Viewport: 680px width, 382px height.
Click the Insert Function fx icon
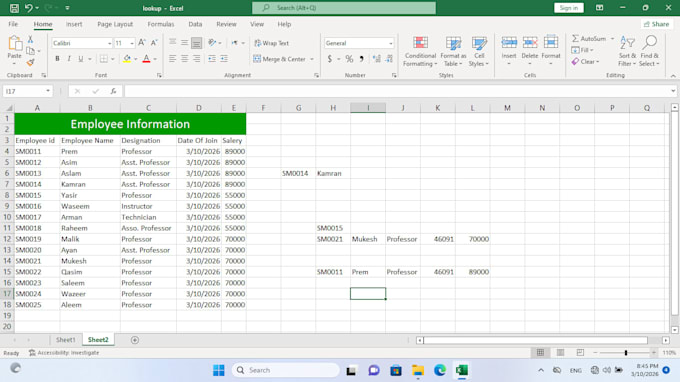point(113,91)
